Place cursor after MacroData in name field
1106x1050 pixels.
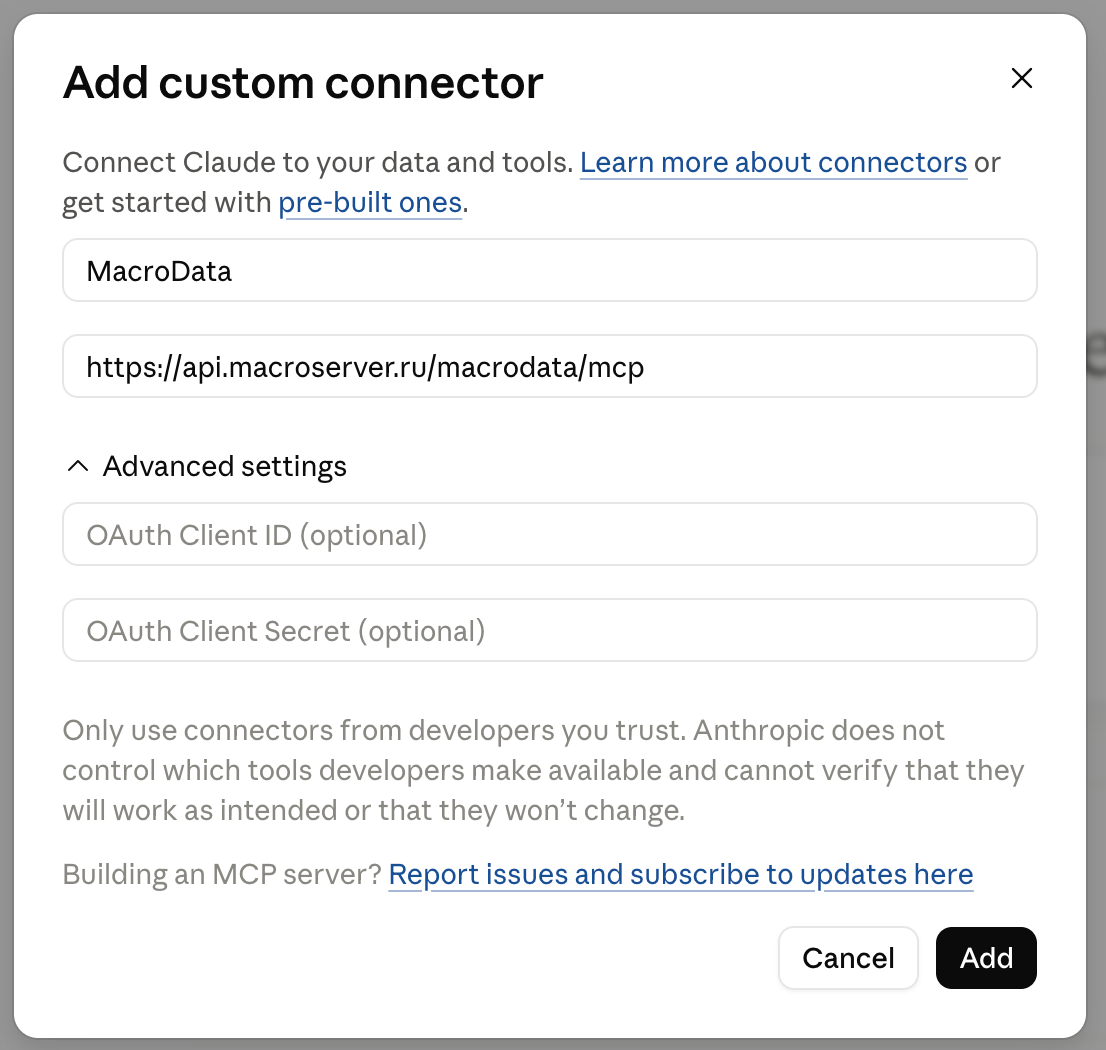(234, 271)
